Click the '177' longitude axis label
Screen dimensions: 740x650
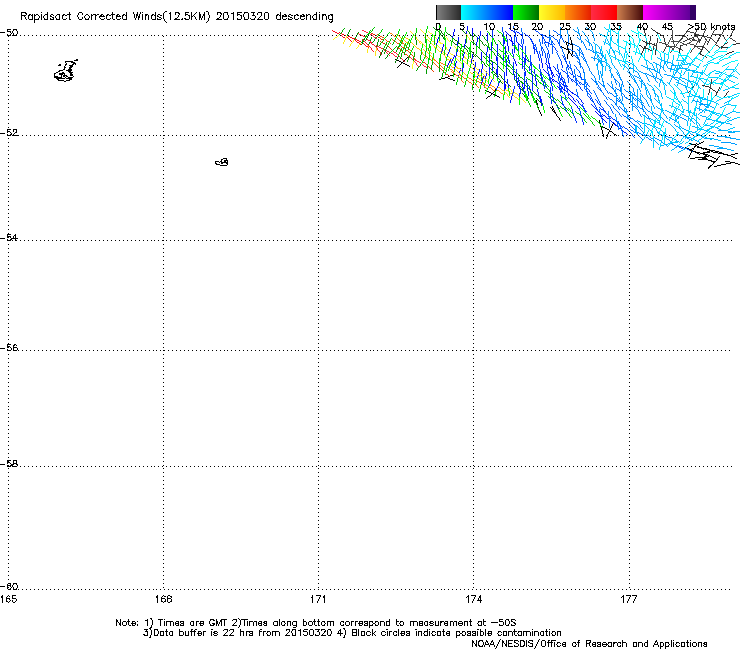(629, 599)
